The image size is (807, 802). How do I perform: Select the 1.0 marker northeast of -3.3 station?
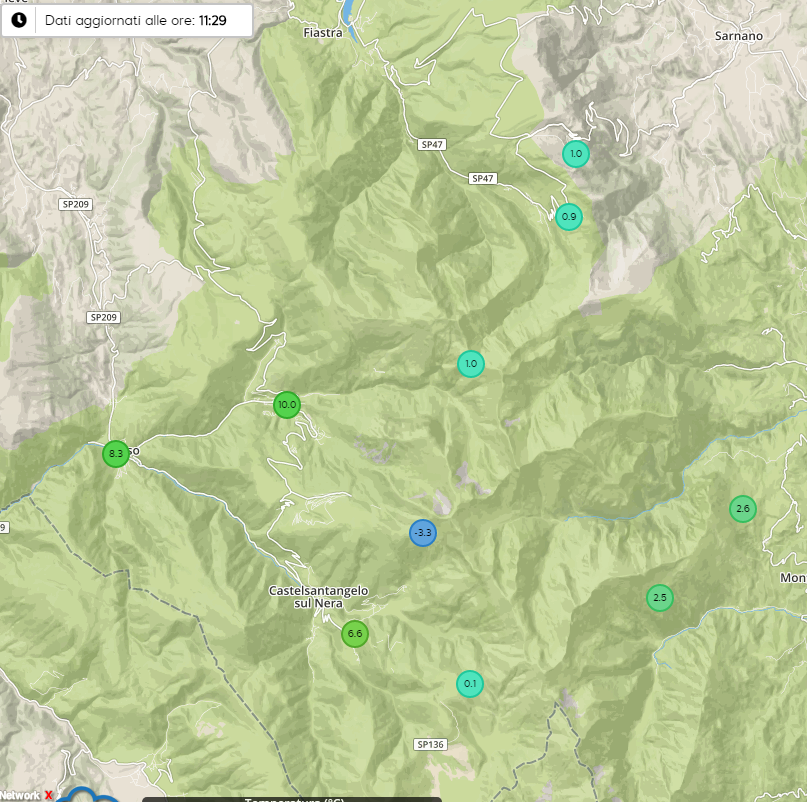(x=471, y=364)
